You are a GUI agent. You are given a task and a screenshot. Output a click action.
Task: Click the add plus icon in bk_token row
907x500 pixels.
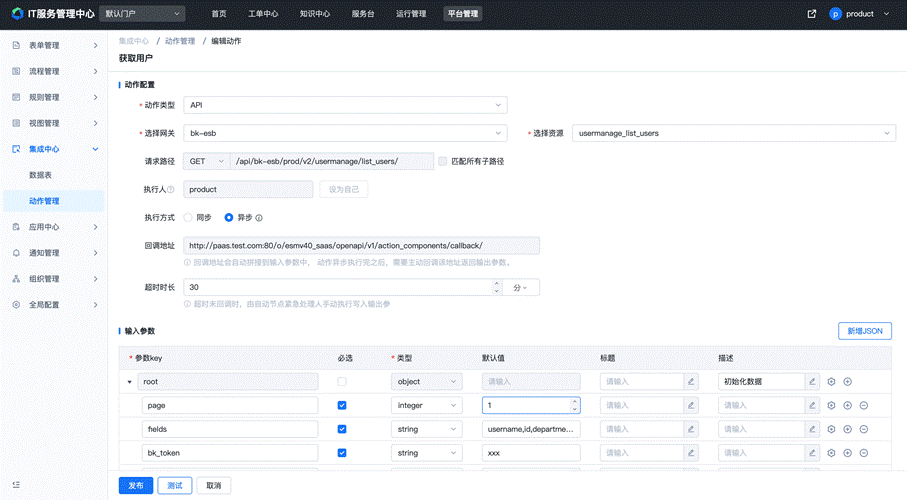coord(847,453)
